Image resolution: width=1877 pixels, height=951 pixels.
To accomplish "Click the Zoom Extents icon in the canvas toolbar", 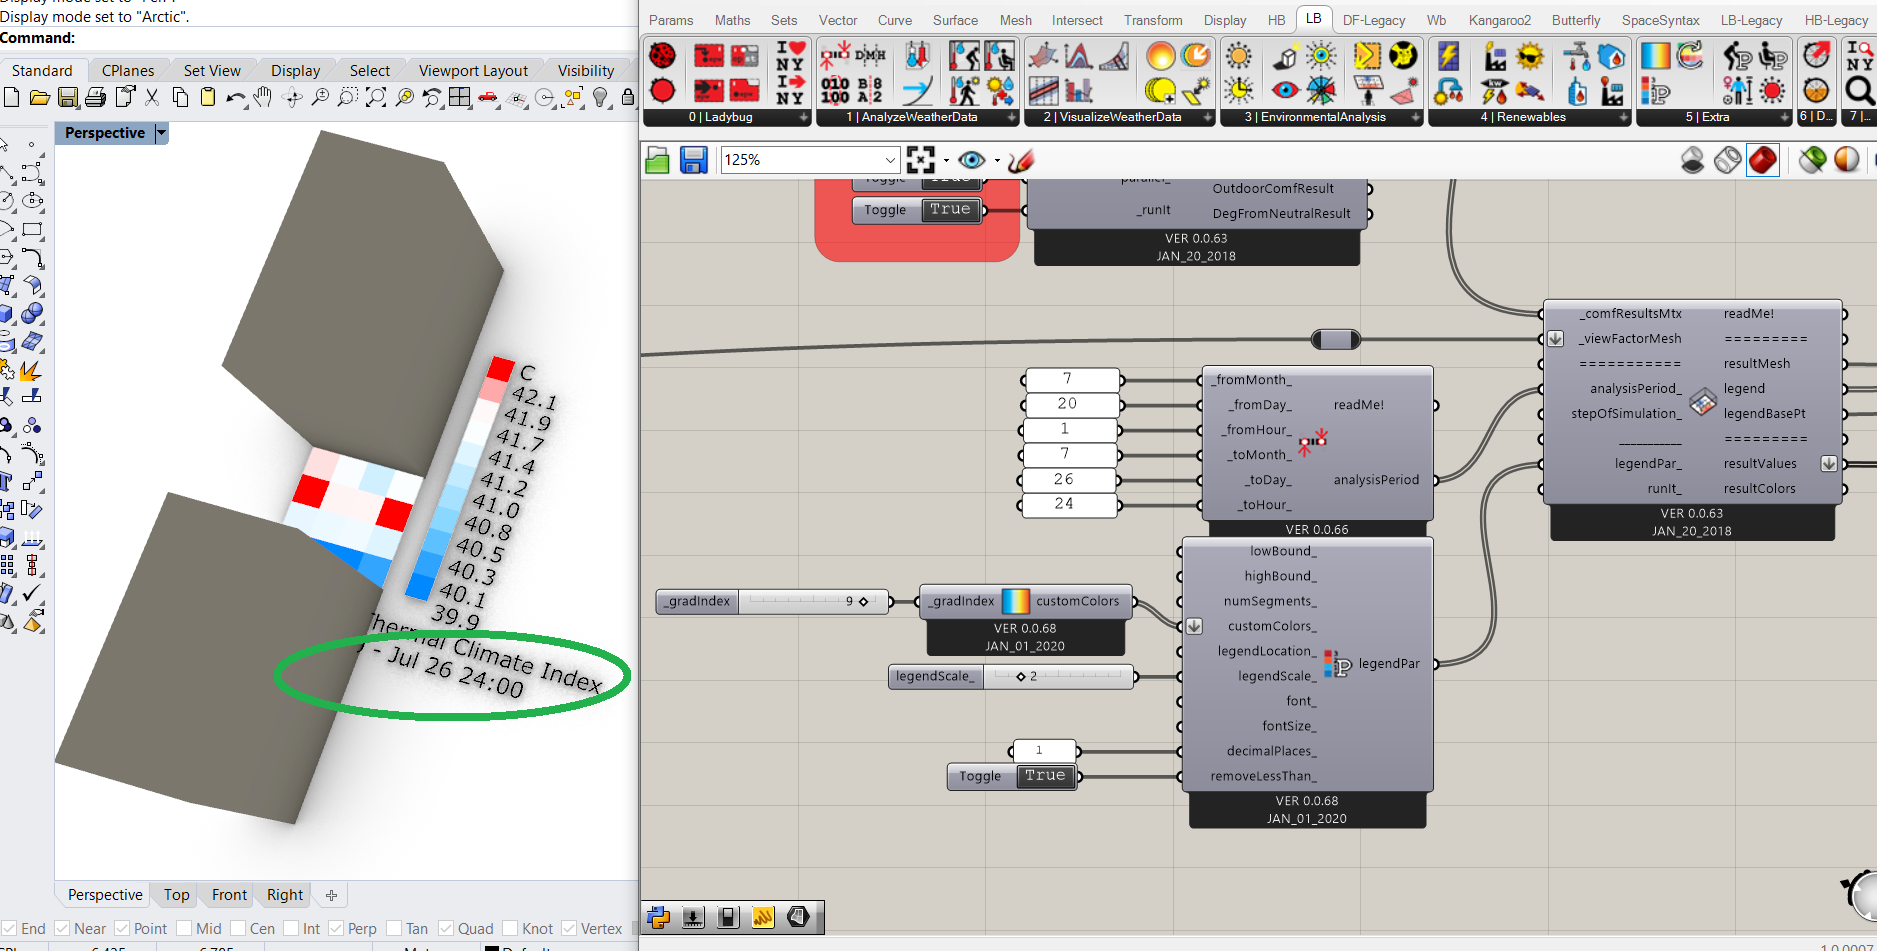I will (x=920, y=160).
